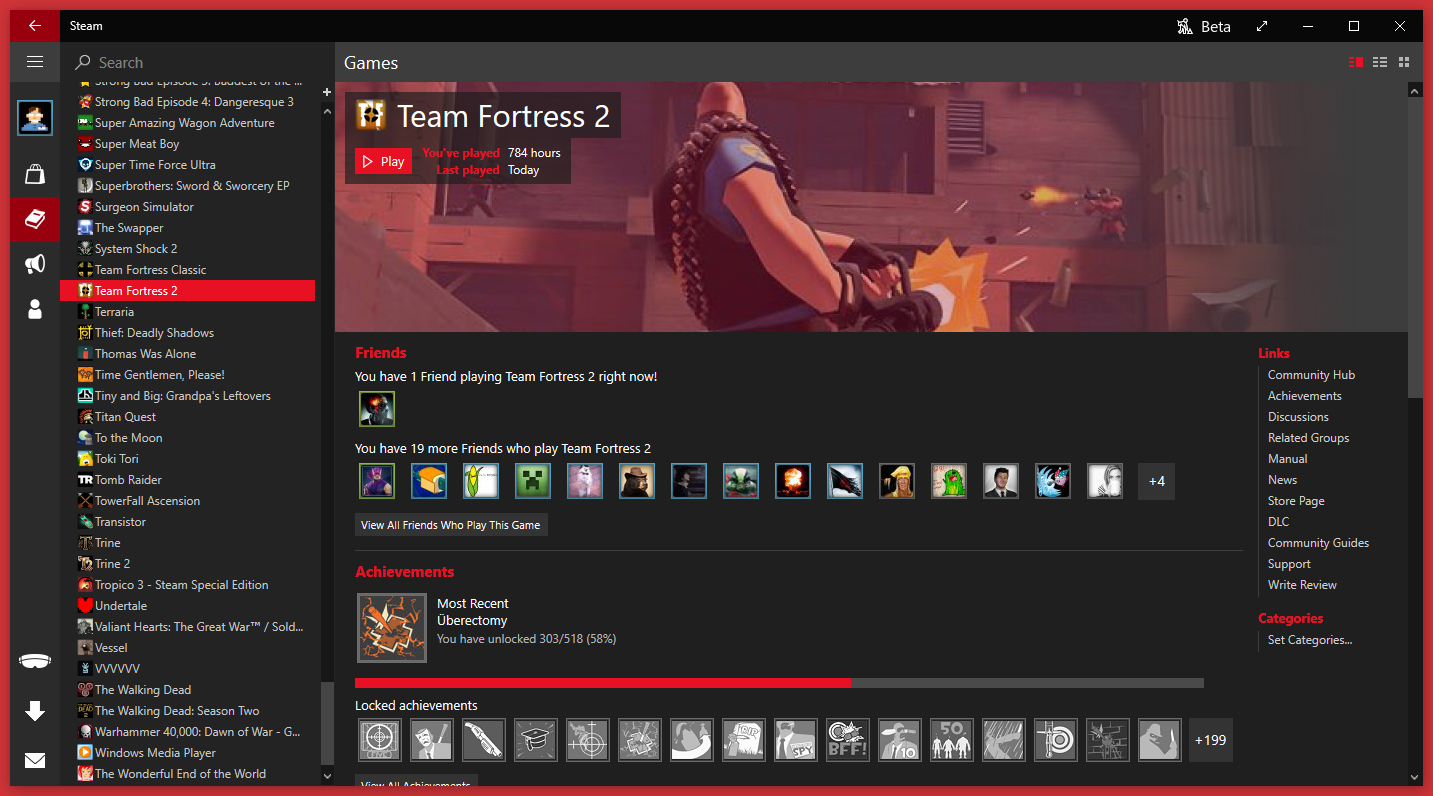Select Undertale in the game list
Image resolution: width=1433 pixels, height=796 pixels.
(120, 606)
